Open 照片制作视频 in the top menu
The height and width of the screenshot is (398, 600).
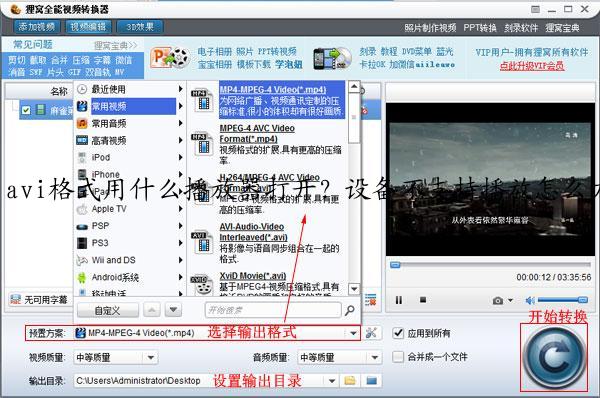(430, 28)
